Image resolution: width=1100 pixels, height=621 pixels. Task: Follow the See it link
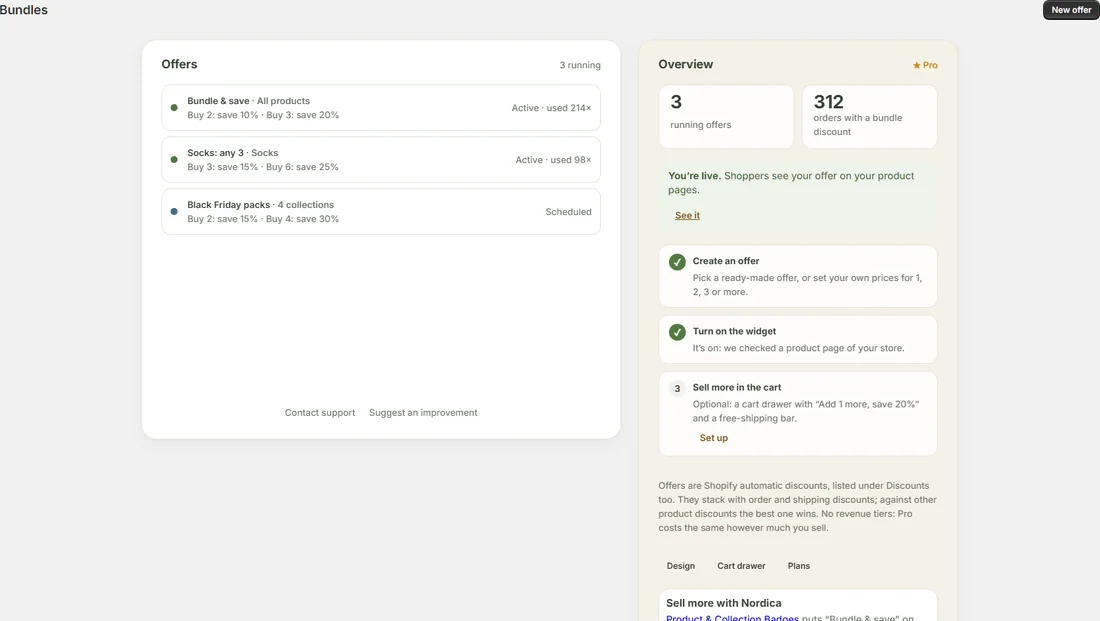pyautogui.click(x=688, y=215)
